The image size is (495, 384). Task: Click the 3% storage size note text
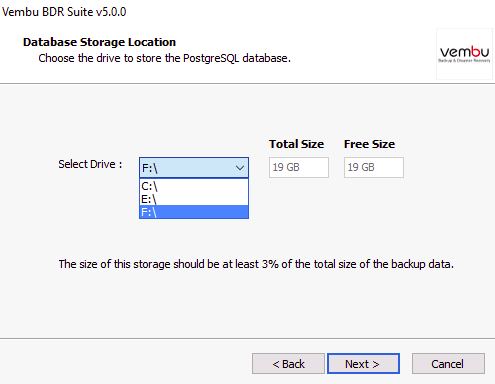pos(256,264)
